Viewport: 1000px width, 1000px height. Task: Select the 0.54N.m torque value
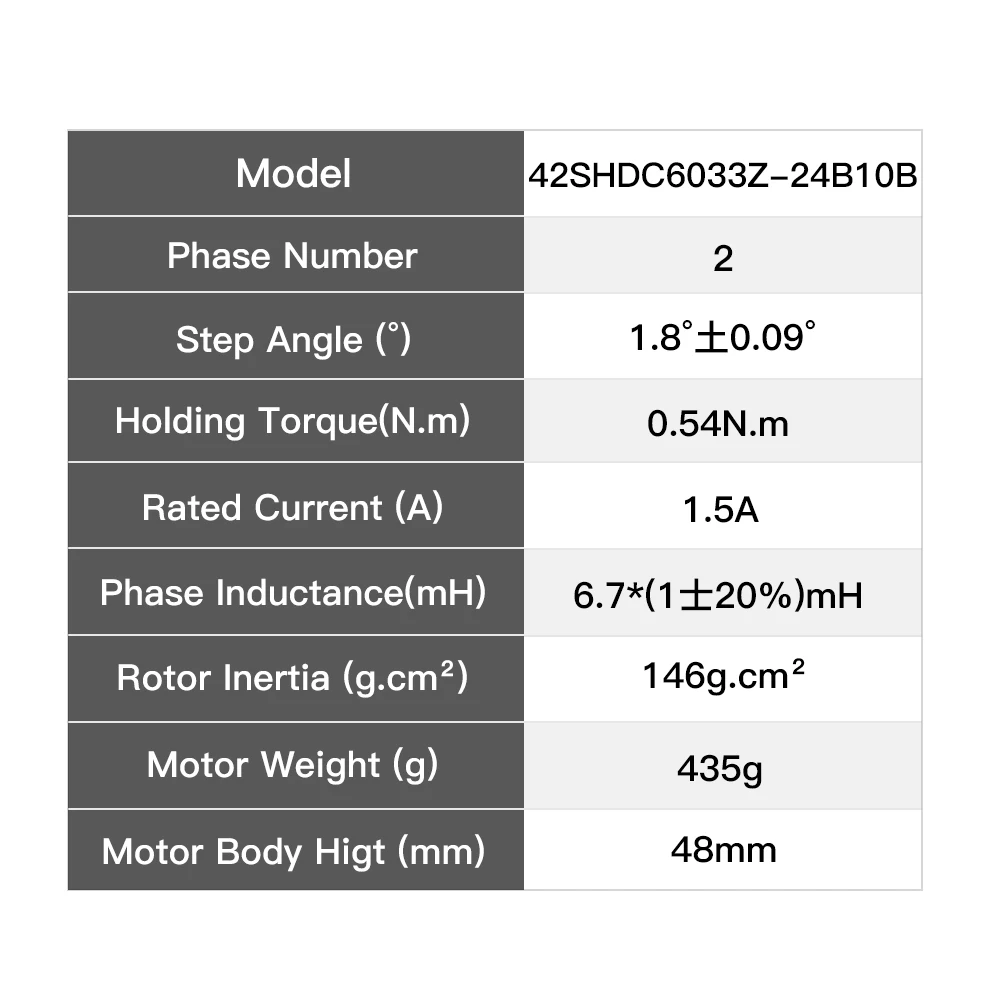coord(718,423)
